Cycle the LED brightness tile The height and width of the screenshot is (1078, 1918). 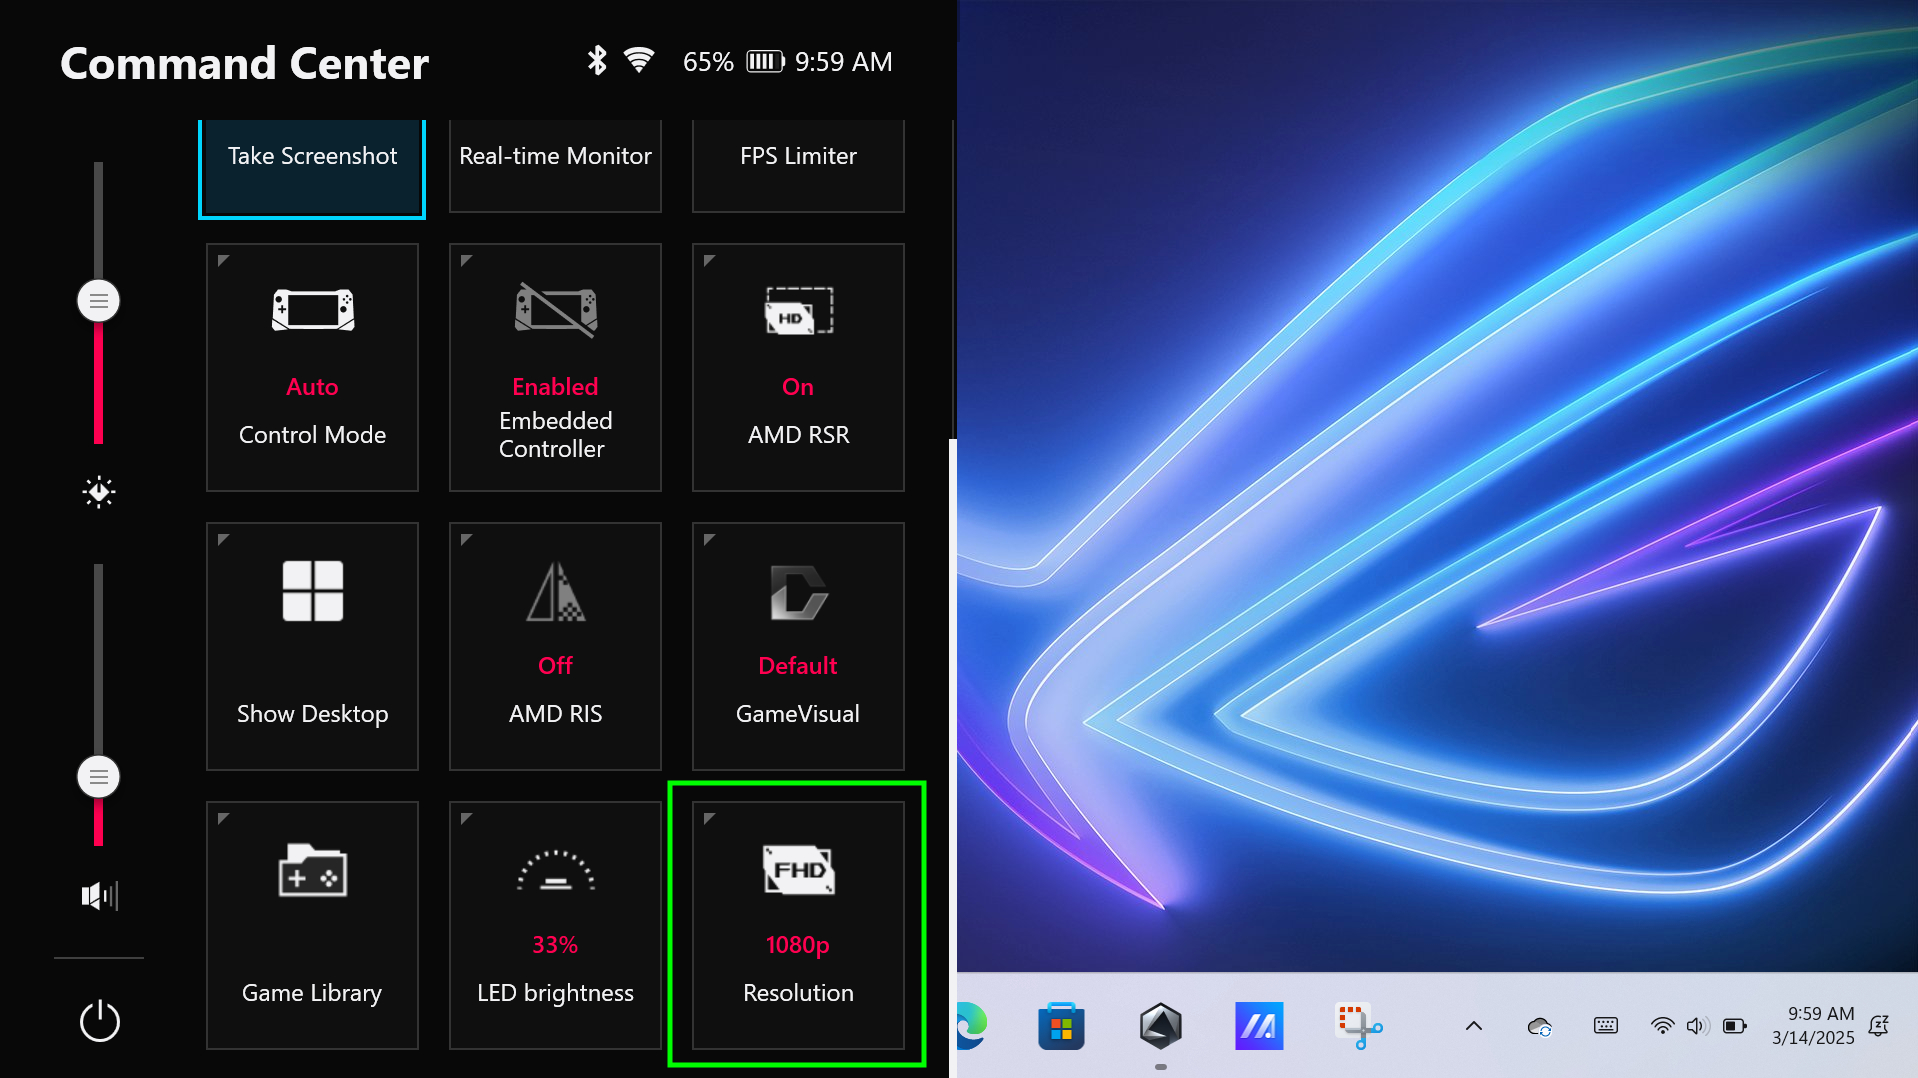pyautogui.click(x=555, y=925)
